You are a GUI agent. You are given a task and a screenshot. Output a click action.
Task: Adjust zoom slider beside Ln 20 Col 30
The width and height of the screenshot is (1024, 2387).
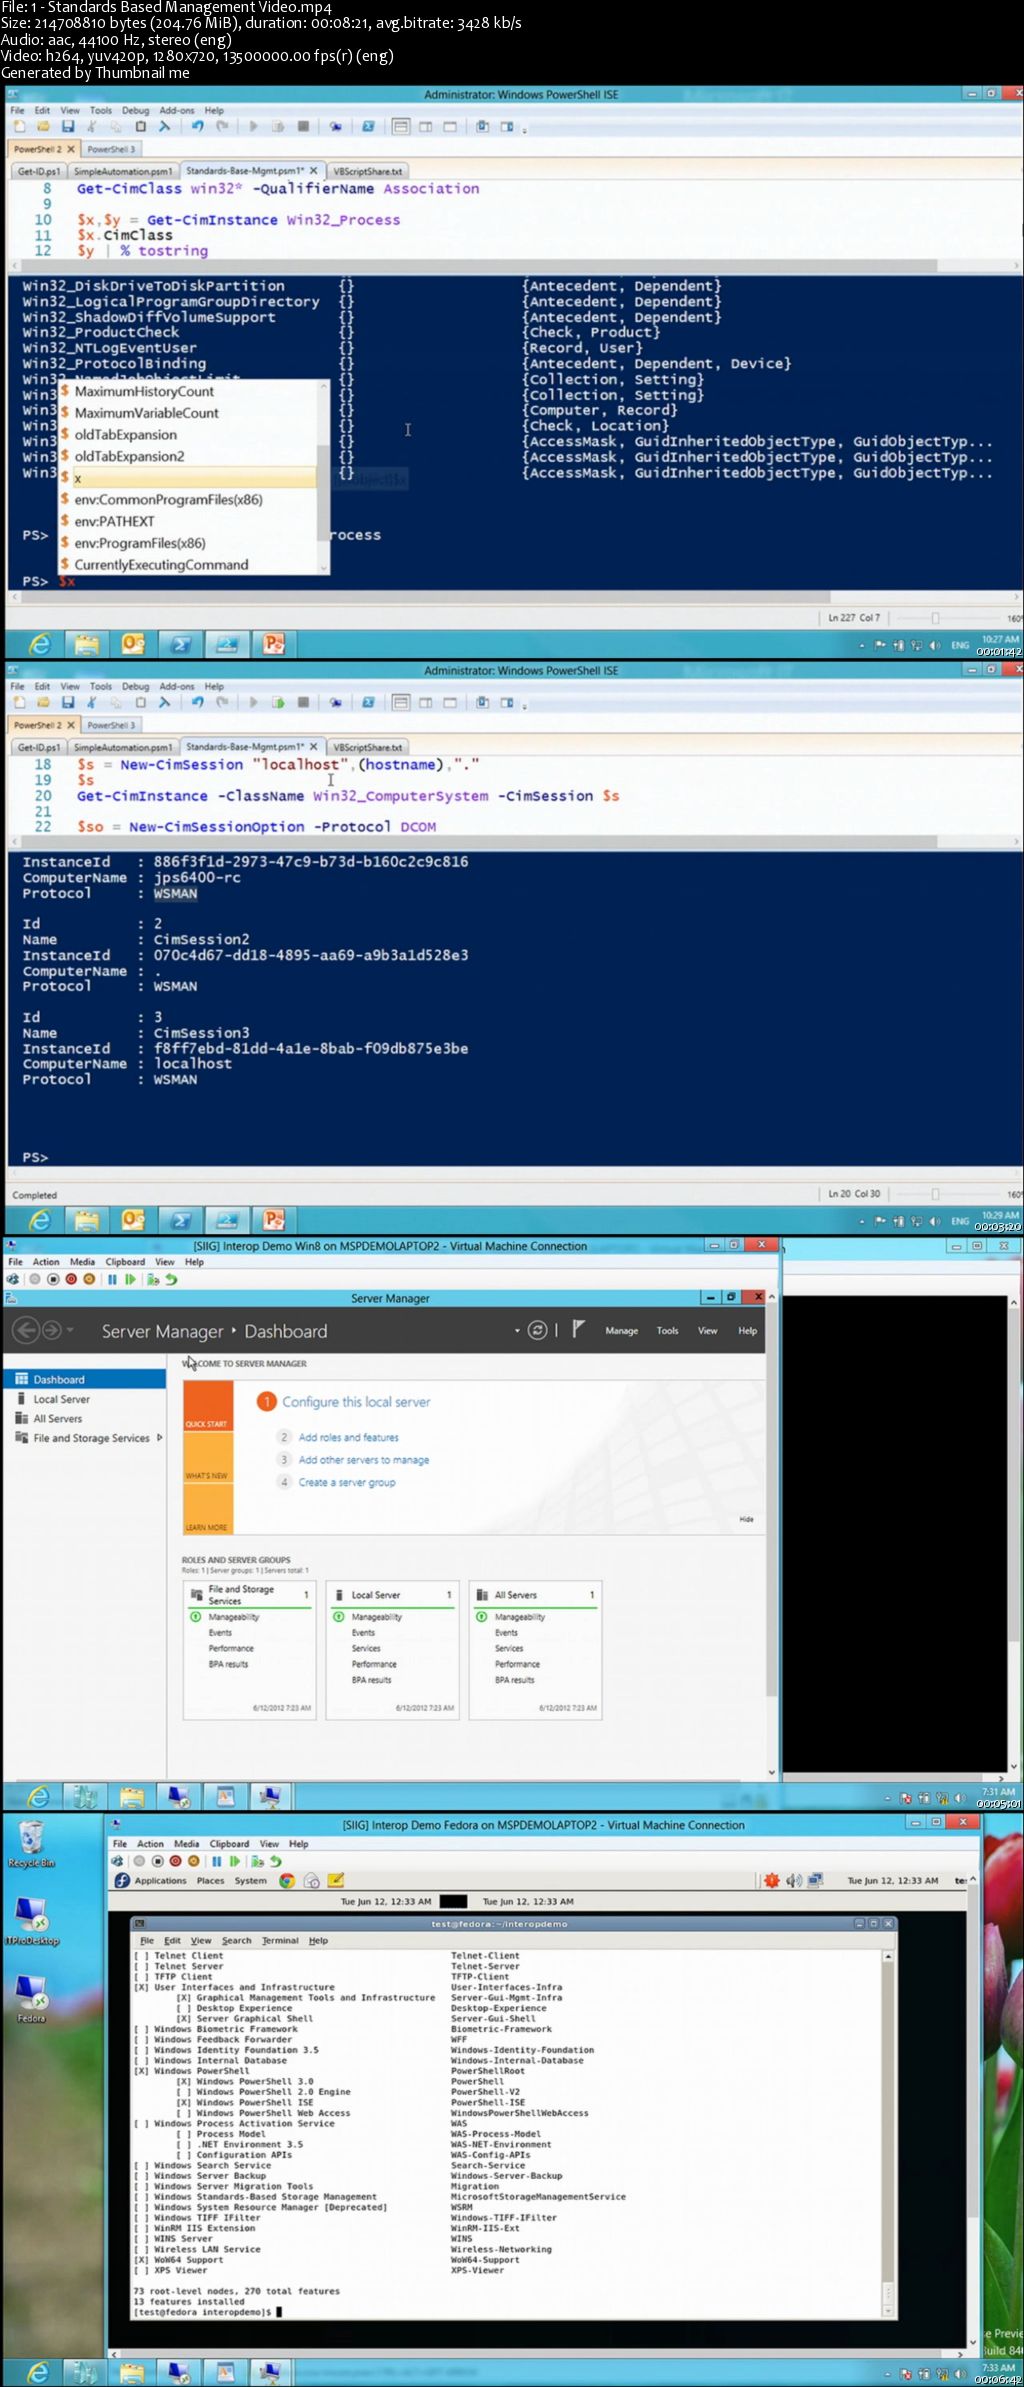tap(936, 1194)
